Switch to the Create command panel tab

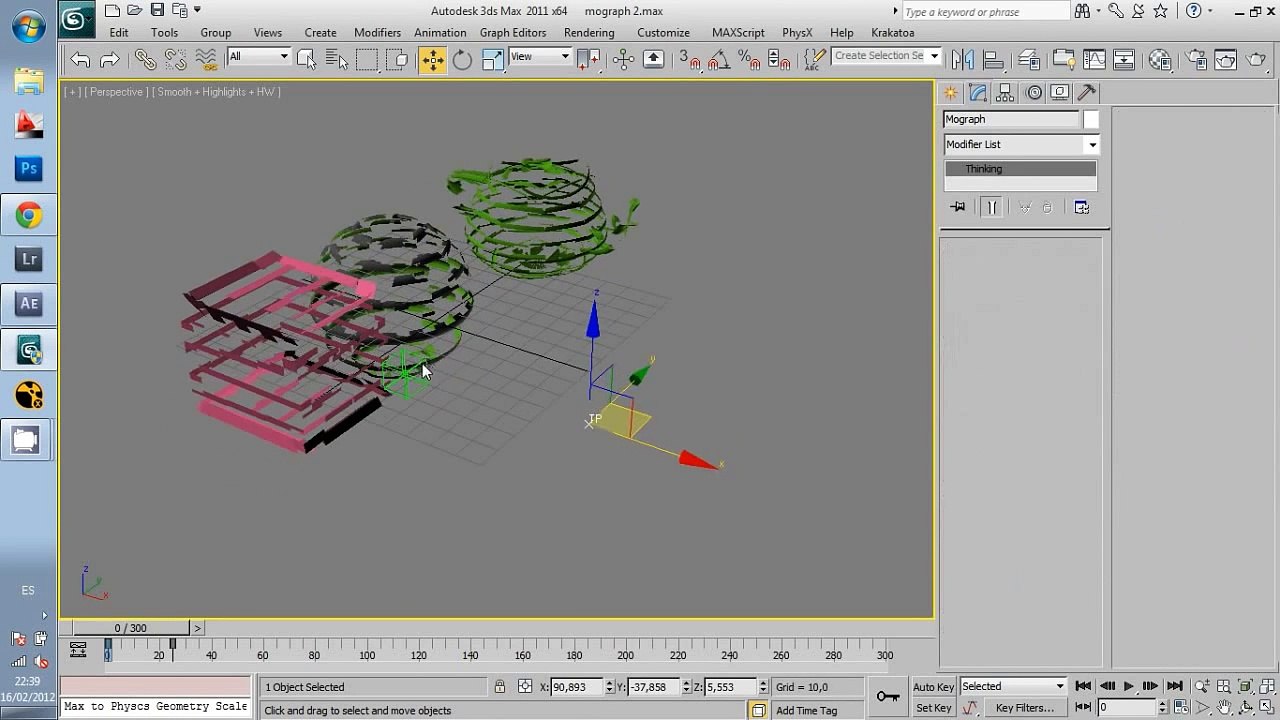tap(950, 93)
